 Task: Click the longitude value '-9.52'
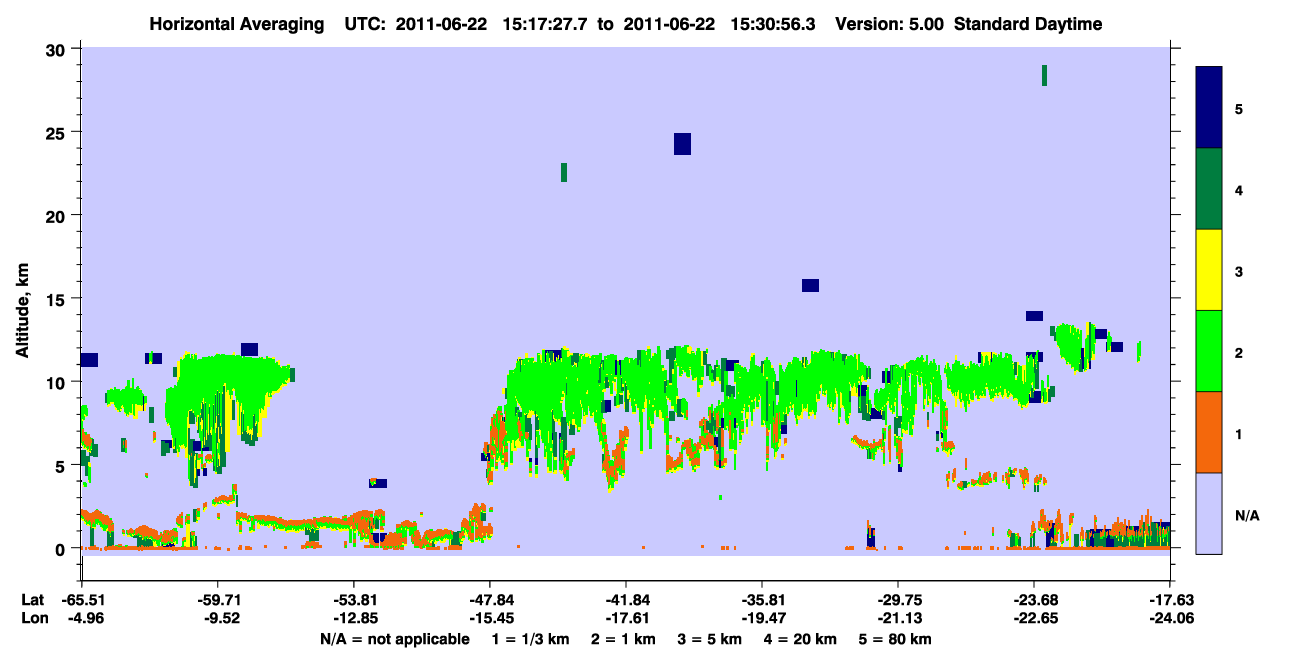coord(218,618)
